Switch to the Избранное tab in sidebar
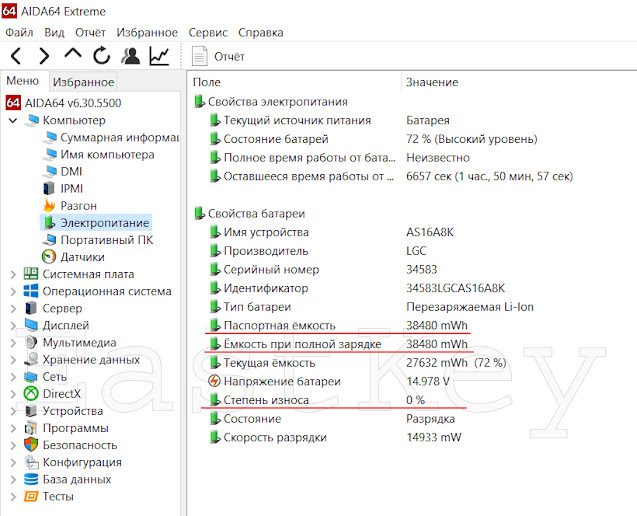 coord(83,82)
